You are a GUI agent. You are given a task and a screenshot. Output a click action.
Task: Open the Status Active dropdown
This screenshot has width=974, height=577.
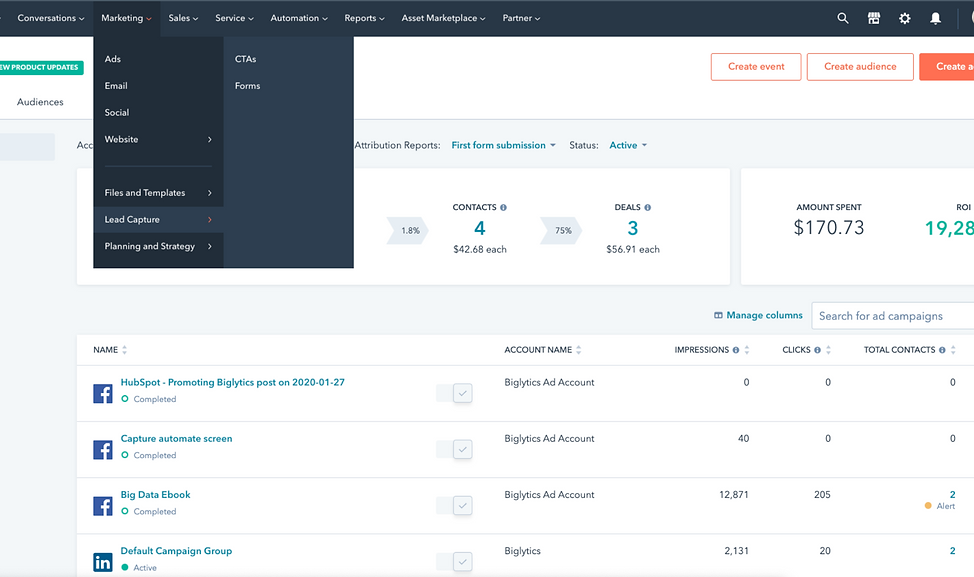click(627, 145)
